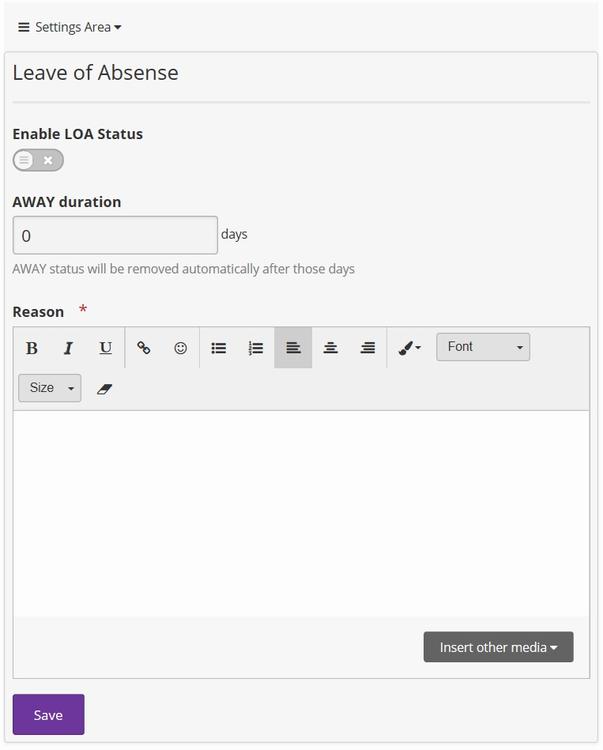Insert a bulleted list
Screen dimensions: 603x750
point(219,348)
